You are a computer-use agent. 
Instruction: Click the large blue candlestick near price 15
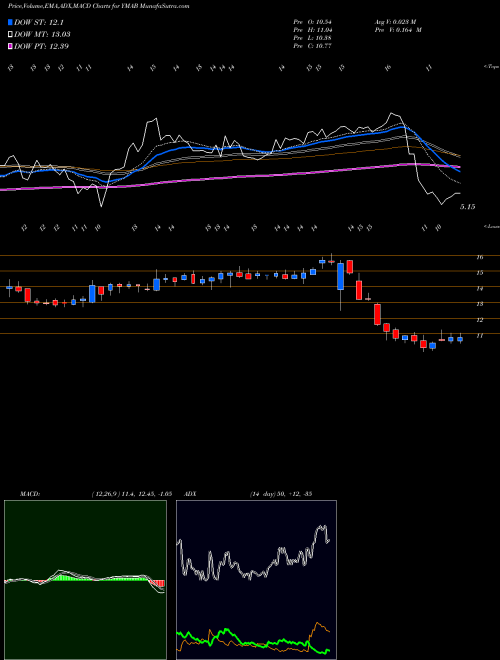click(340, 276)
